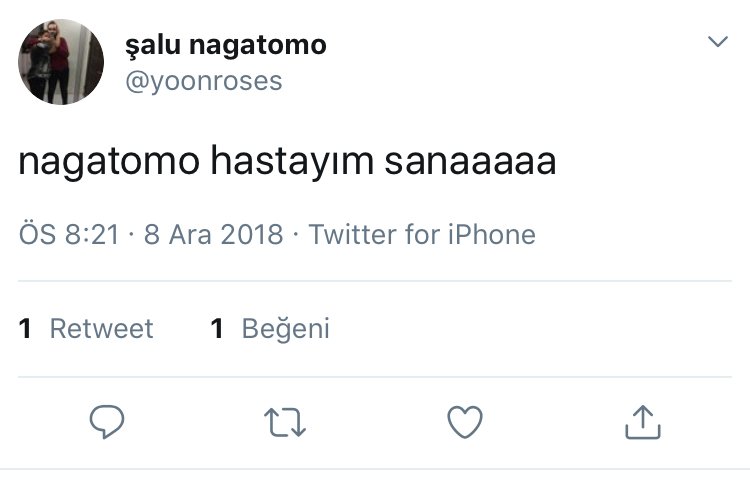The image size is (750, 500).
Task: Like the tweet with the heart icon
Action: (464, 423)
